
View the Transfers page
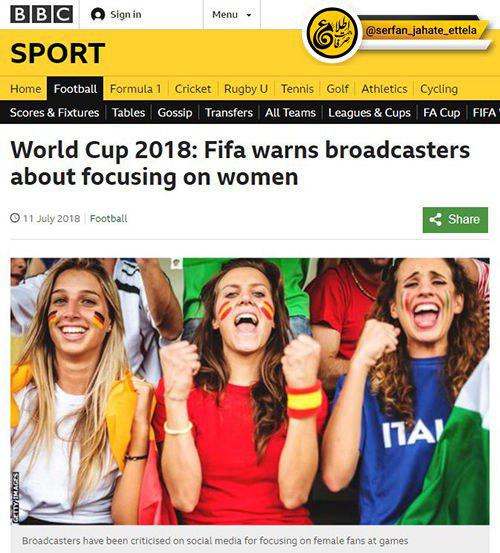click(x=229, y=113)
